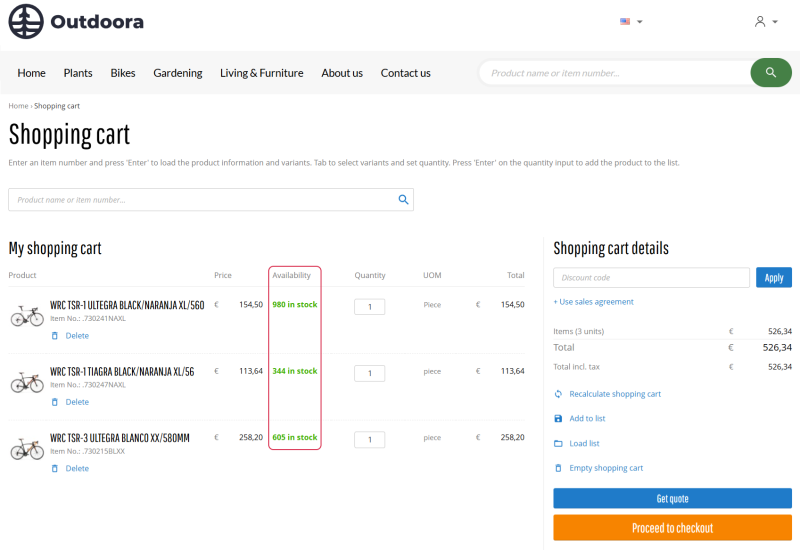The image size is (800, 550).
Task: Click the Load list folder icon
Action: point(558,443)
